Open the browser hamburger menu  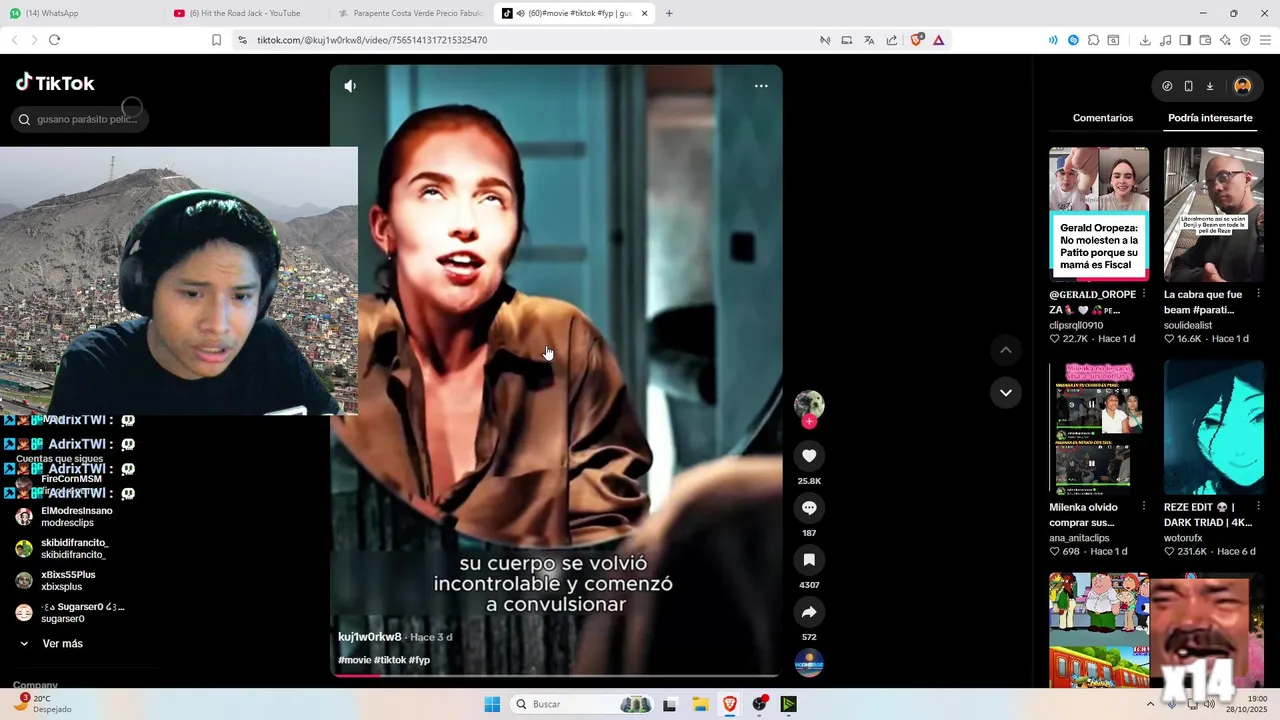click(x=1266, y=40)
